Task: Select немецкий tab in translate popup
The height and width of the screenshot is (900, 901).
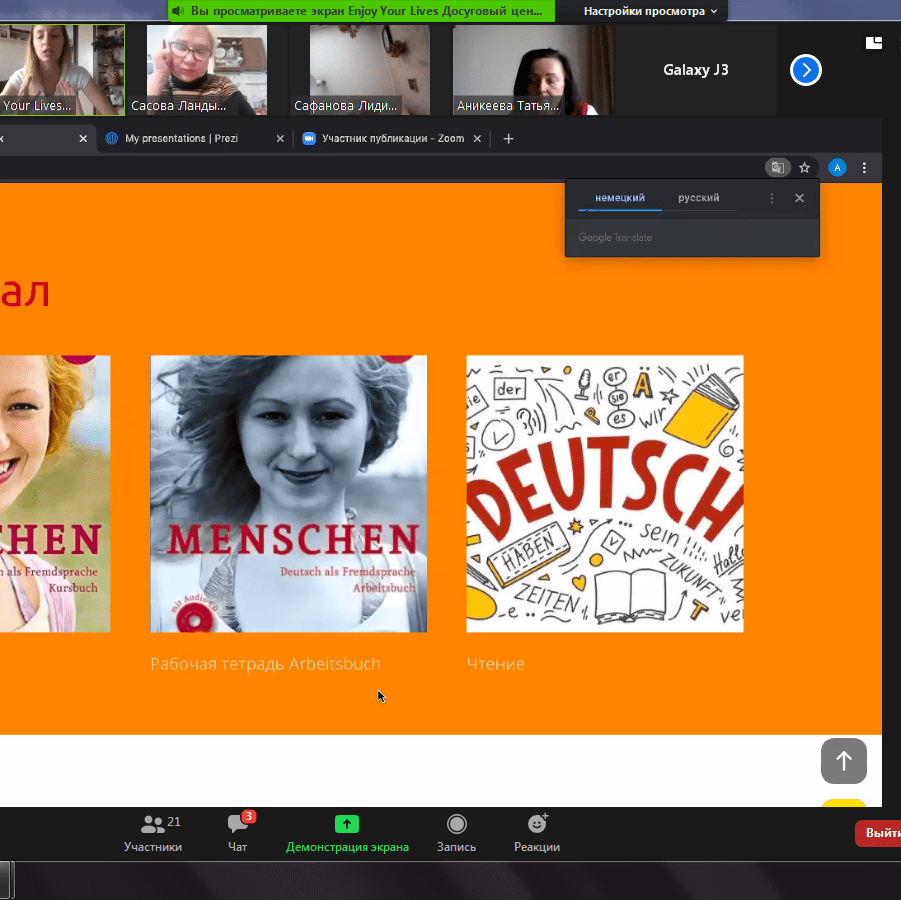Action: click(620, 198)
